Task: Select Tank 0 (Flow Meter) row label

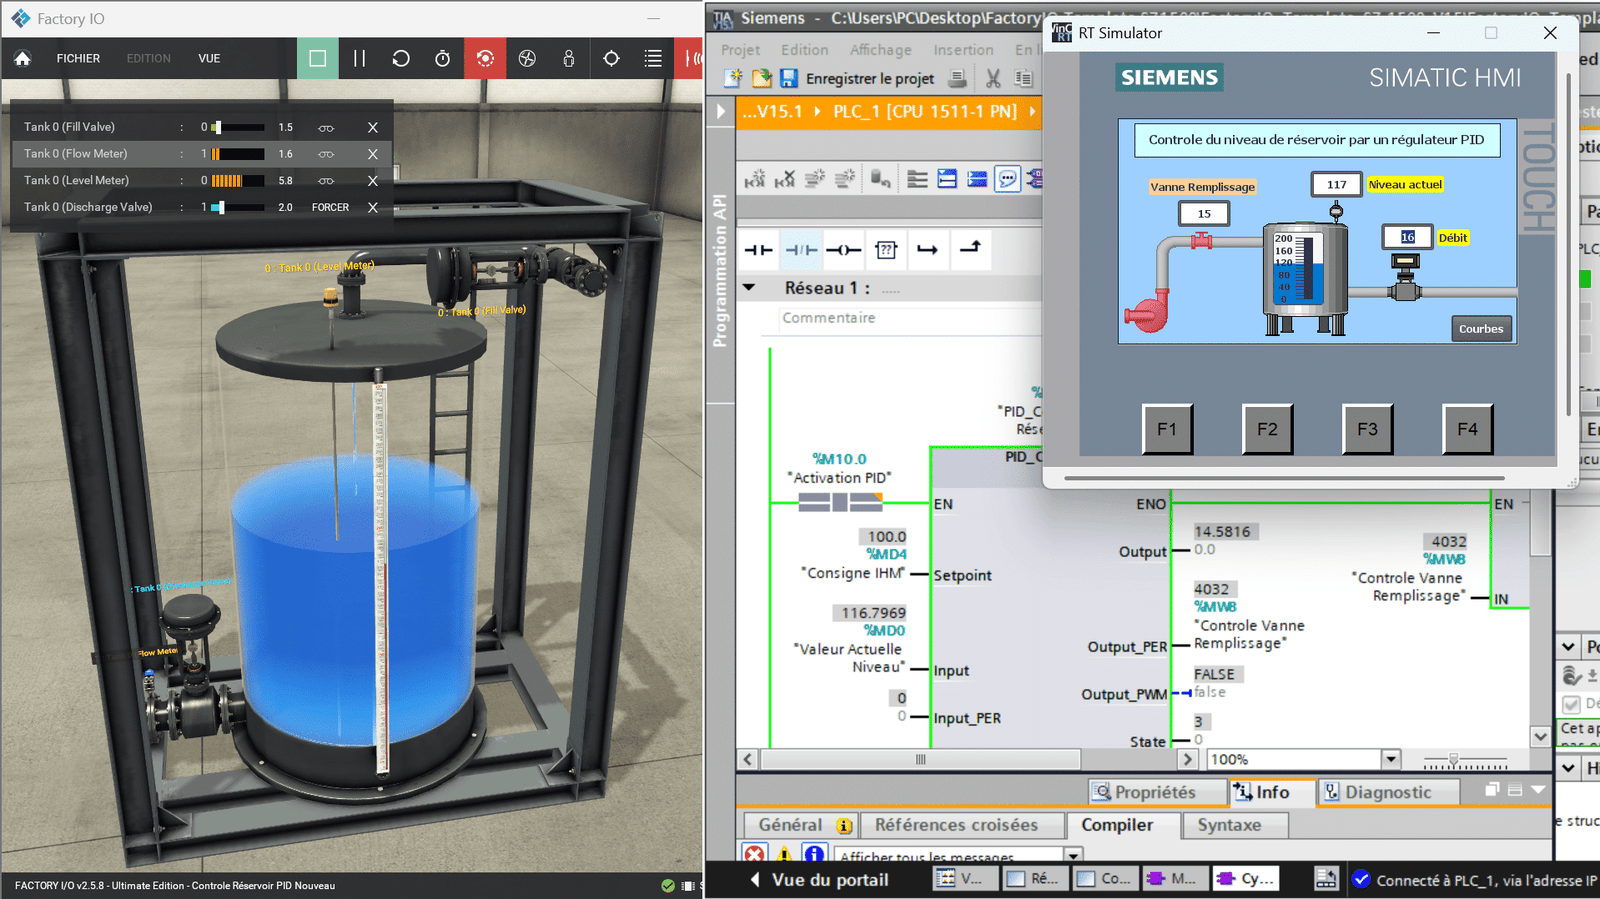Action: pyautogui.click(x=76, y=154)
